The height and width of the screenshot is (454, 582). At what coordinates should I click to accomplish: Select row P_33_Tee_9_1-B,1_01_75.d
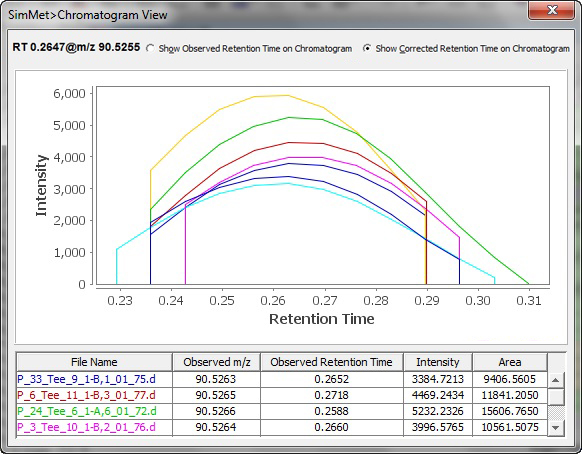(282, 379)
